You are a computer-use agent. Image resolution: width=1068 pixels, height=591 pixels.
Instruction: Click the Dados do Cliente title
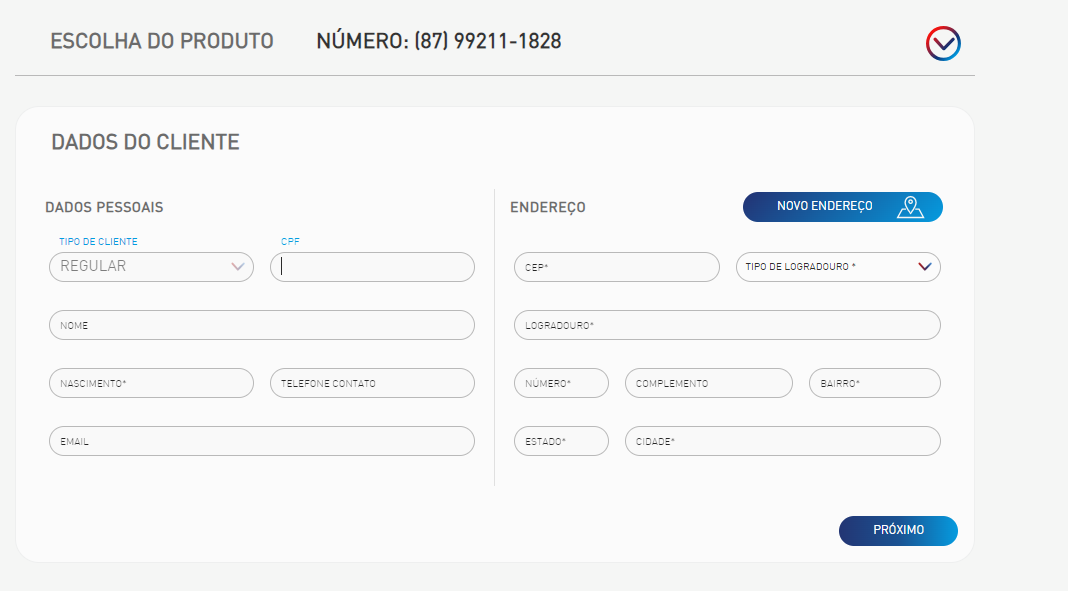coord(145,142)
